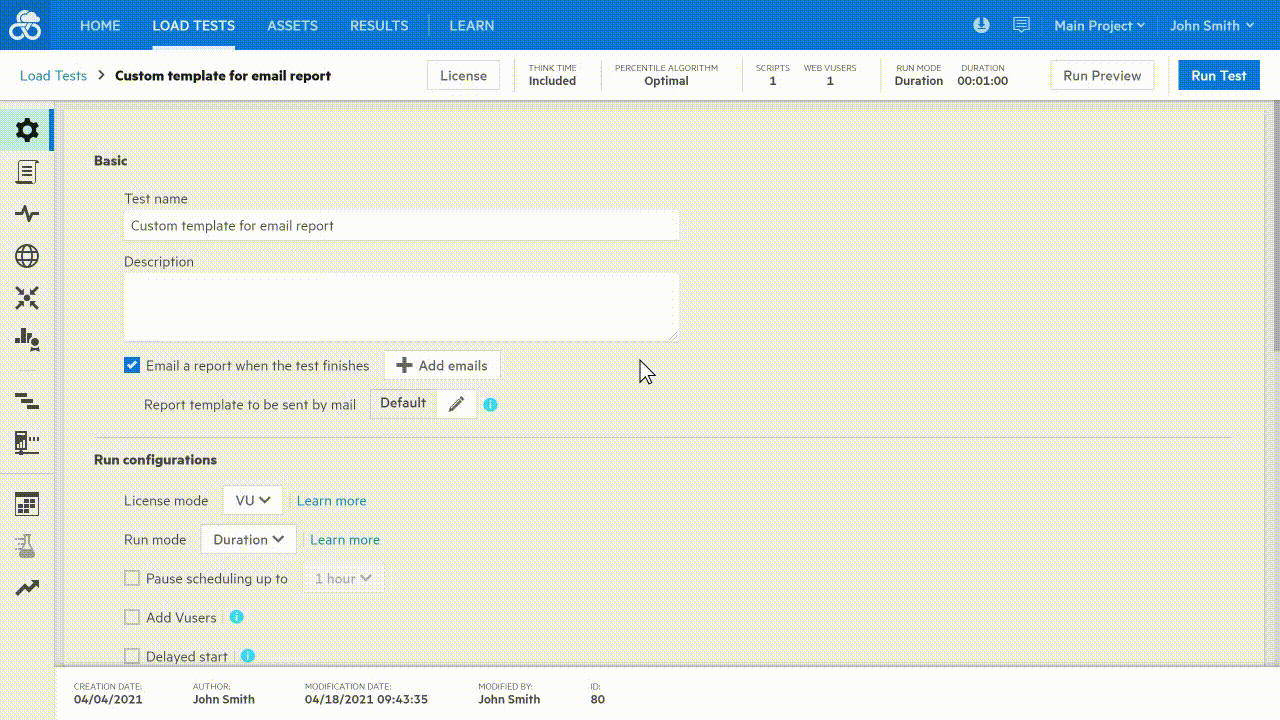Screen dimensions: 1280x720
Task: Enable the Add Vusers checkbox
Action: (131, 617)
